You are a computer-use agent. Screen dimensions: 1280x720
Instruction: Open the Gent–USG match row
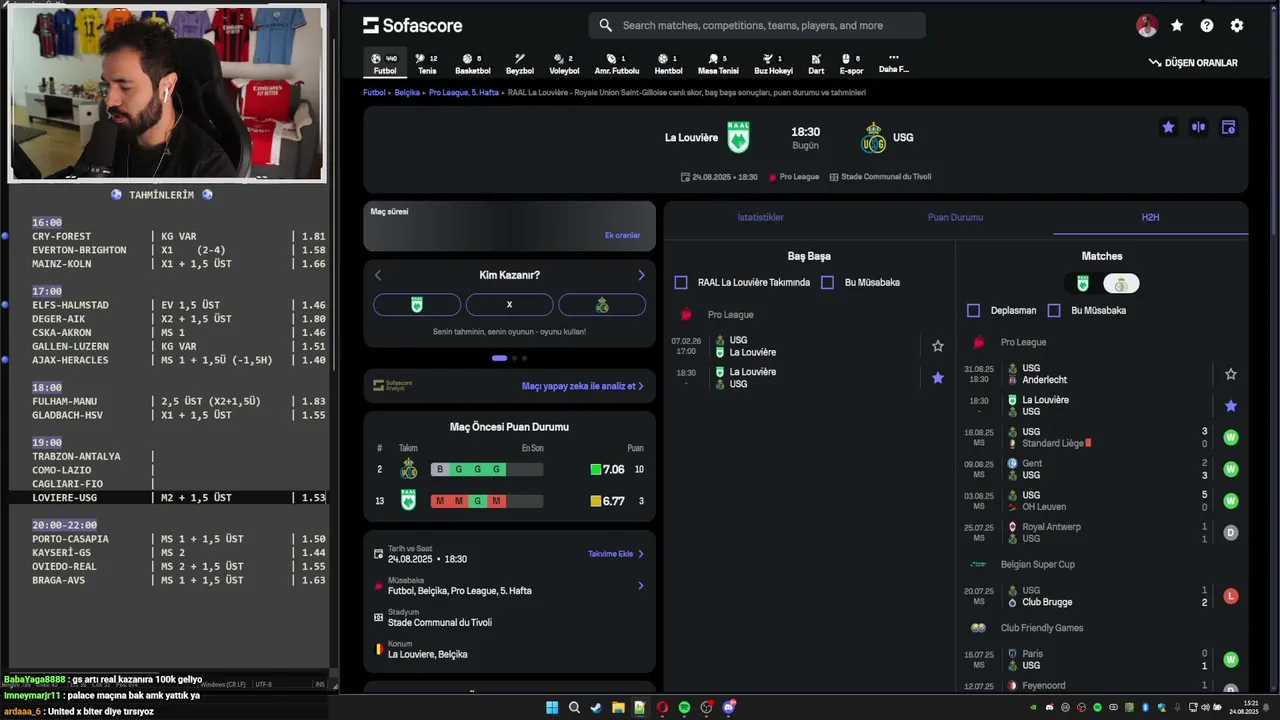1100,469
